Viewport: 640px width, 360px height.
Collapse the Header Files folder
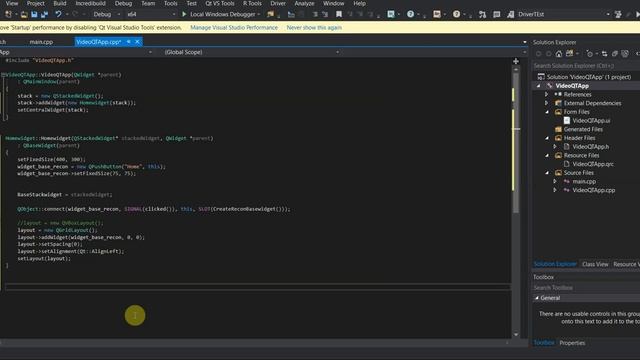547,138
